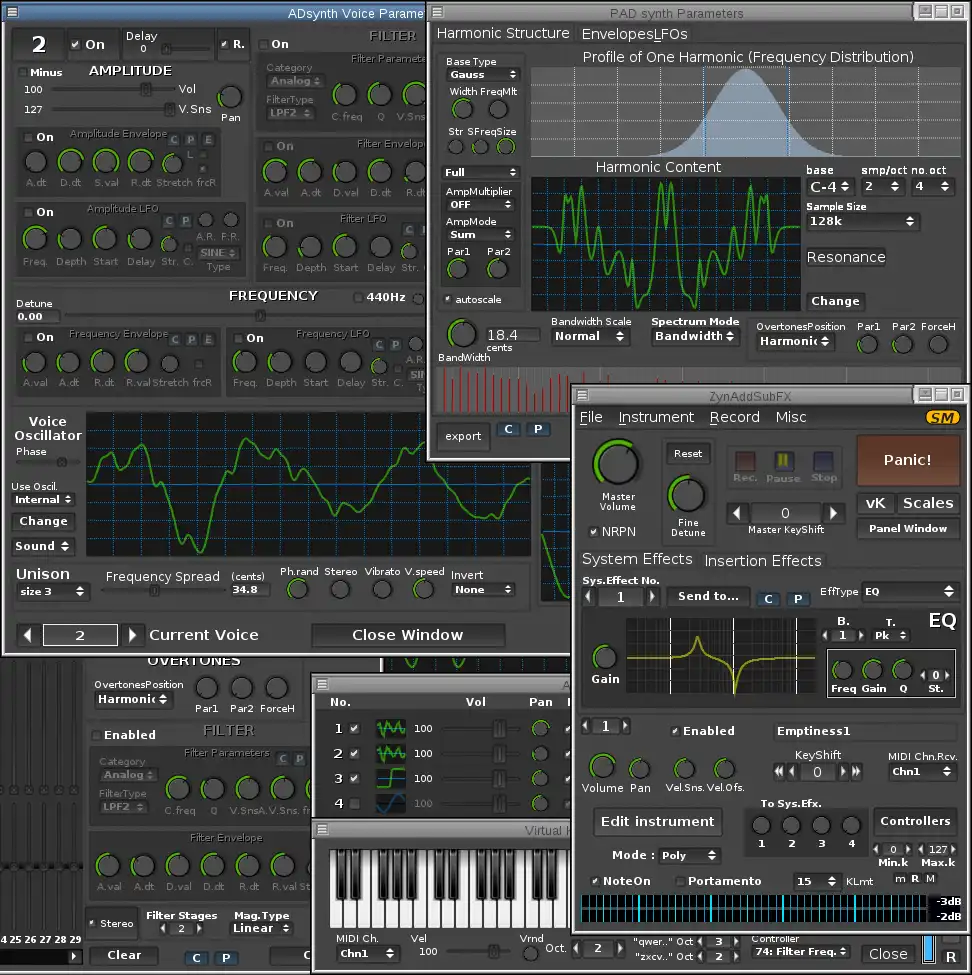The width and height of the screenshot is (972, 975).
Task: Expand the EffType EQ dropdown
Action: [909, 592]
